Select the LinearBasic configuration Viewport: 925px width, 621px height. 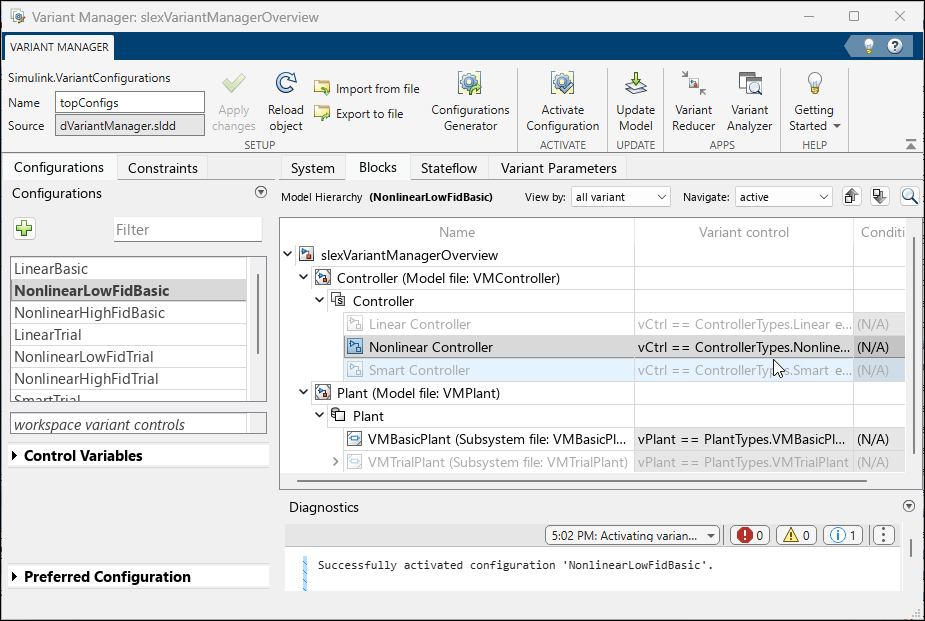pos(129,269)
